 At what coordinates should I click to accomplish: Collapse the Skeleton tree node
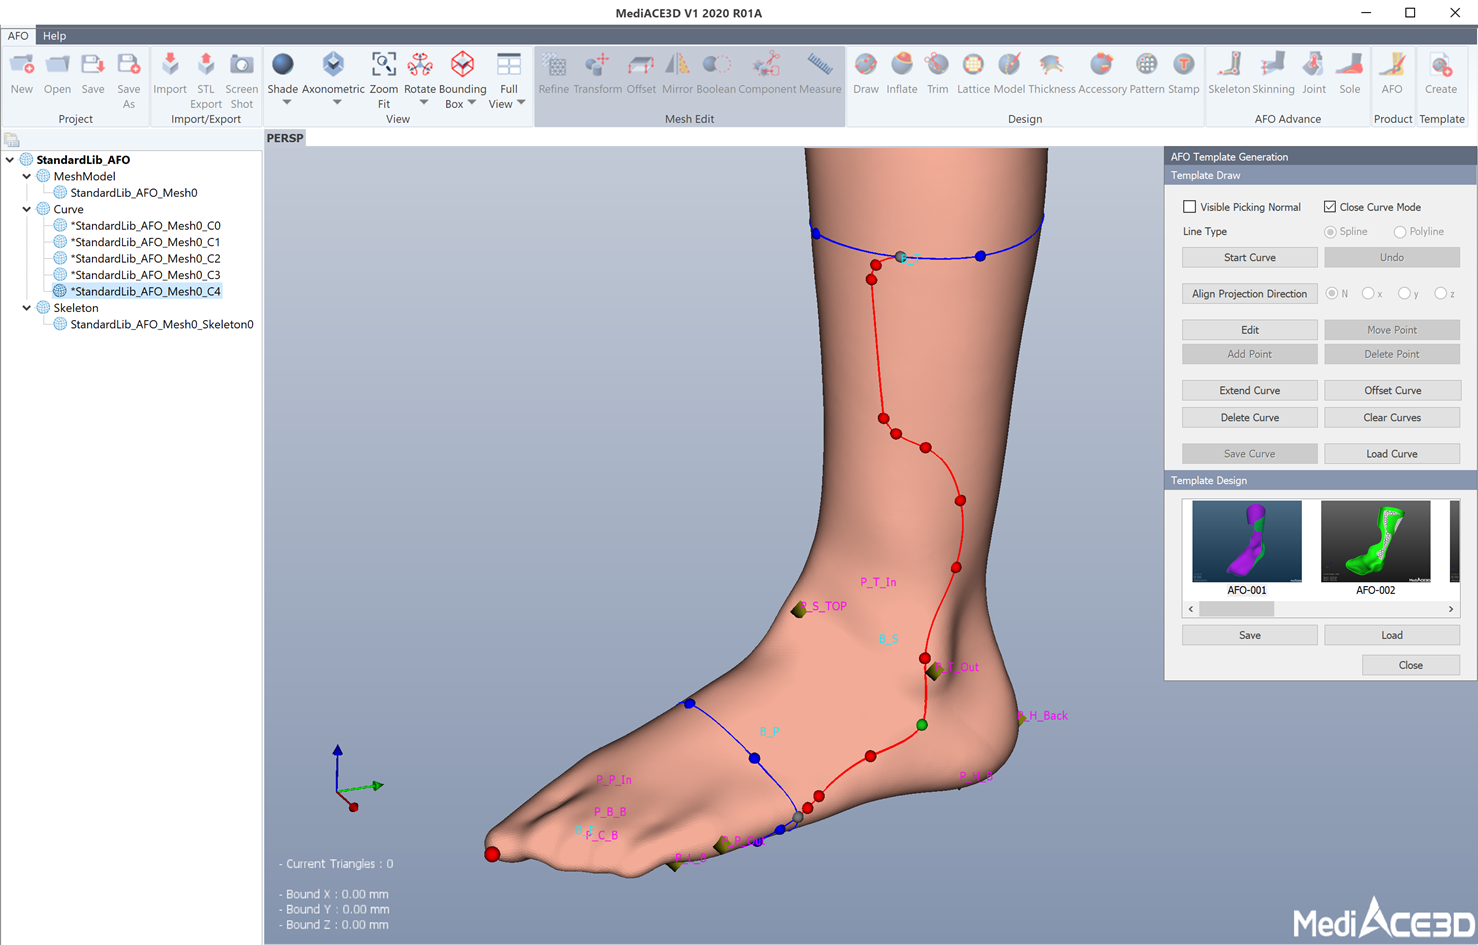(27, 308)
